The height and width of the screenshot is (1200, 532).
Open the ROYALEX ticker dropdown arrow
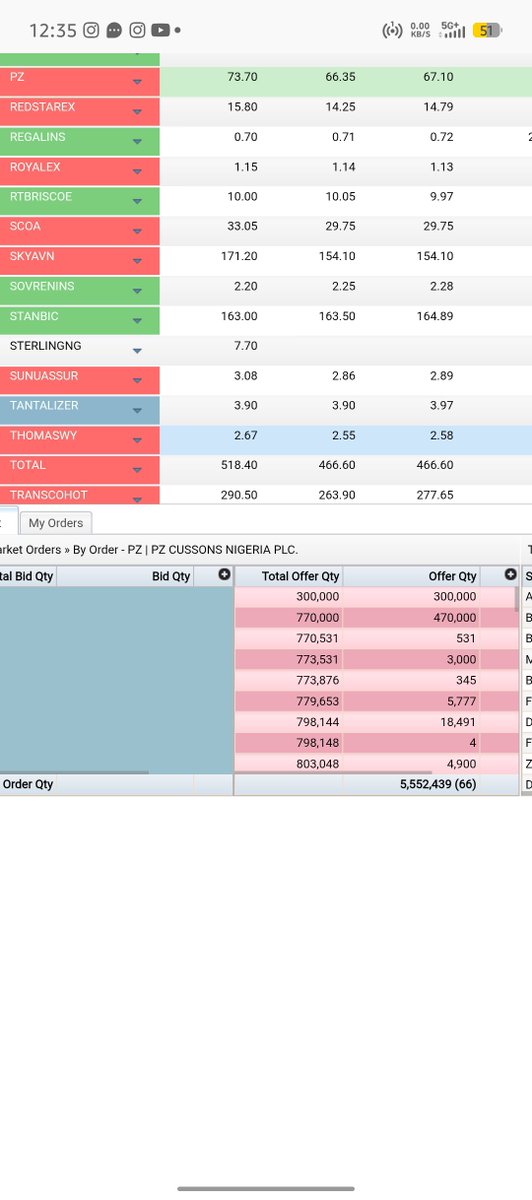pos(137,173)
